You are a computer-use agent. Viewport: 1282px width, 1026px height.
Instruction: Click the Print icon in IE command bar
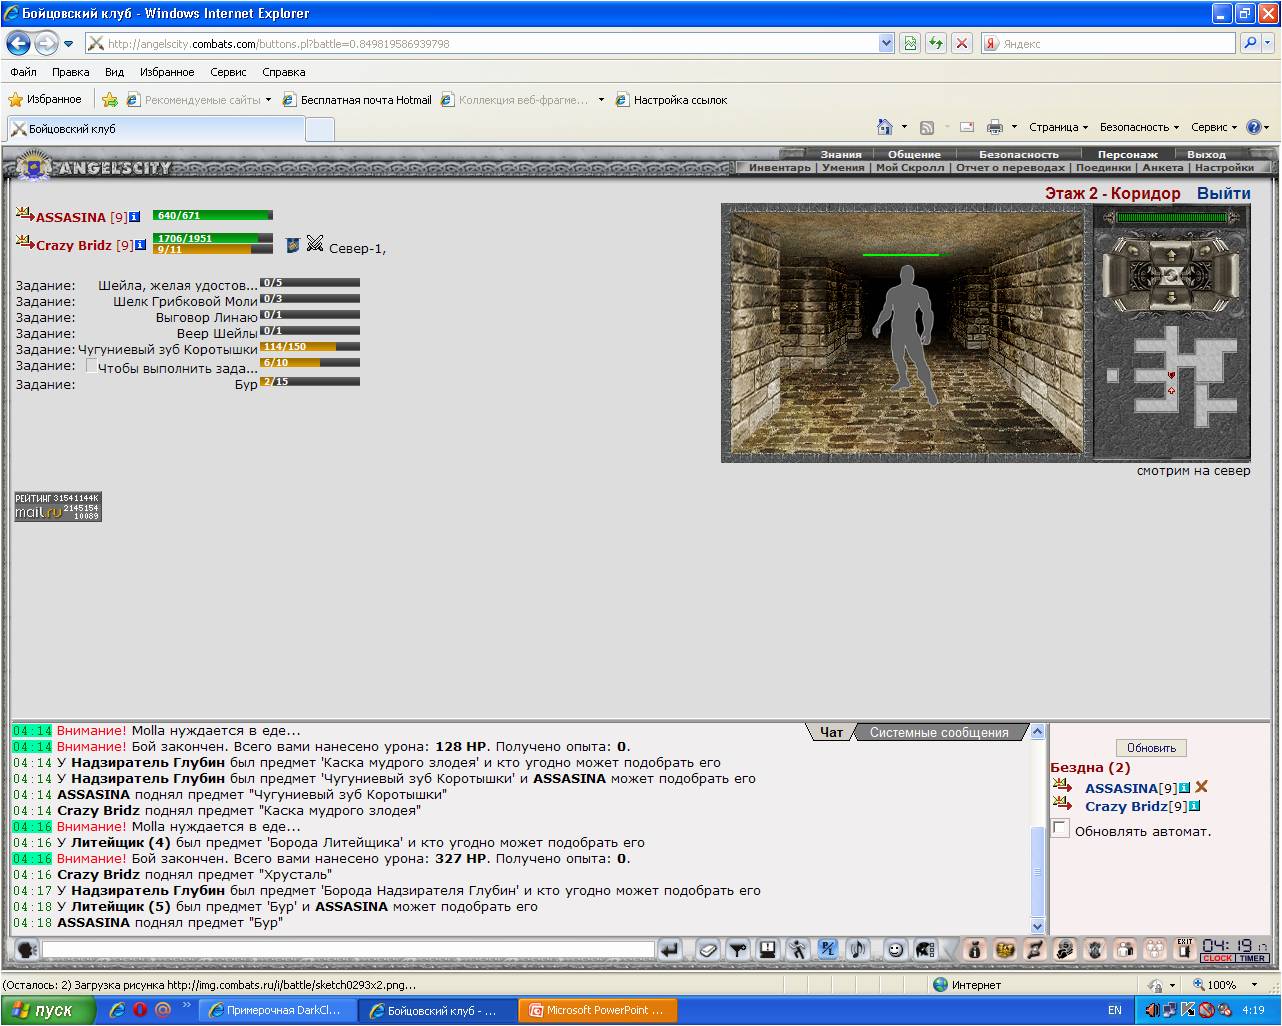click(994, 127)
